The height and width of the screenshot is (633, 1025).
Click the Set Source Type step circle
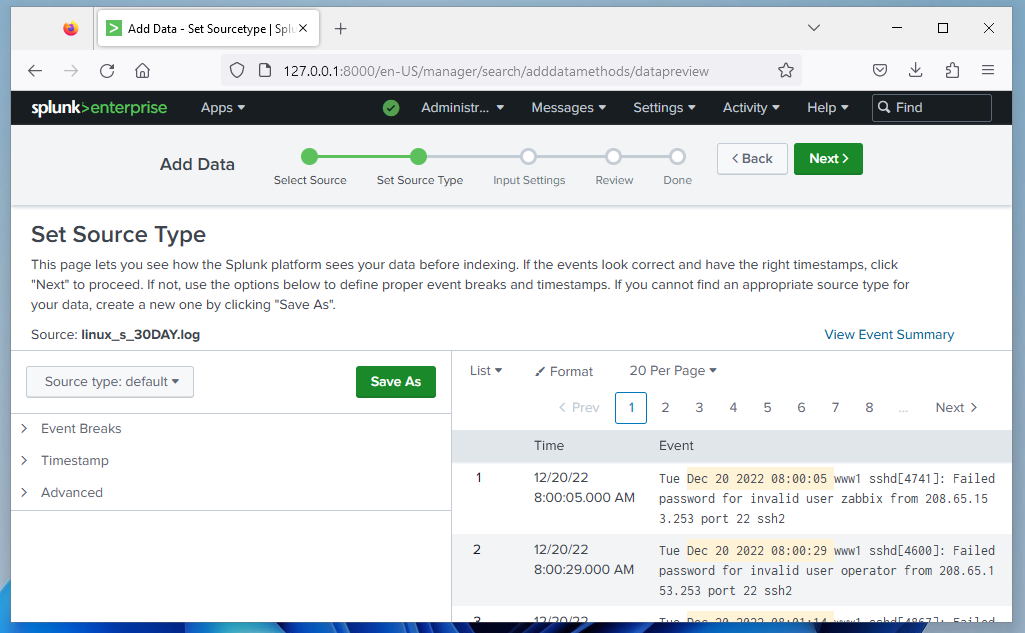click(x=418, y=157)
